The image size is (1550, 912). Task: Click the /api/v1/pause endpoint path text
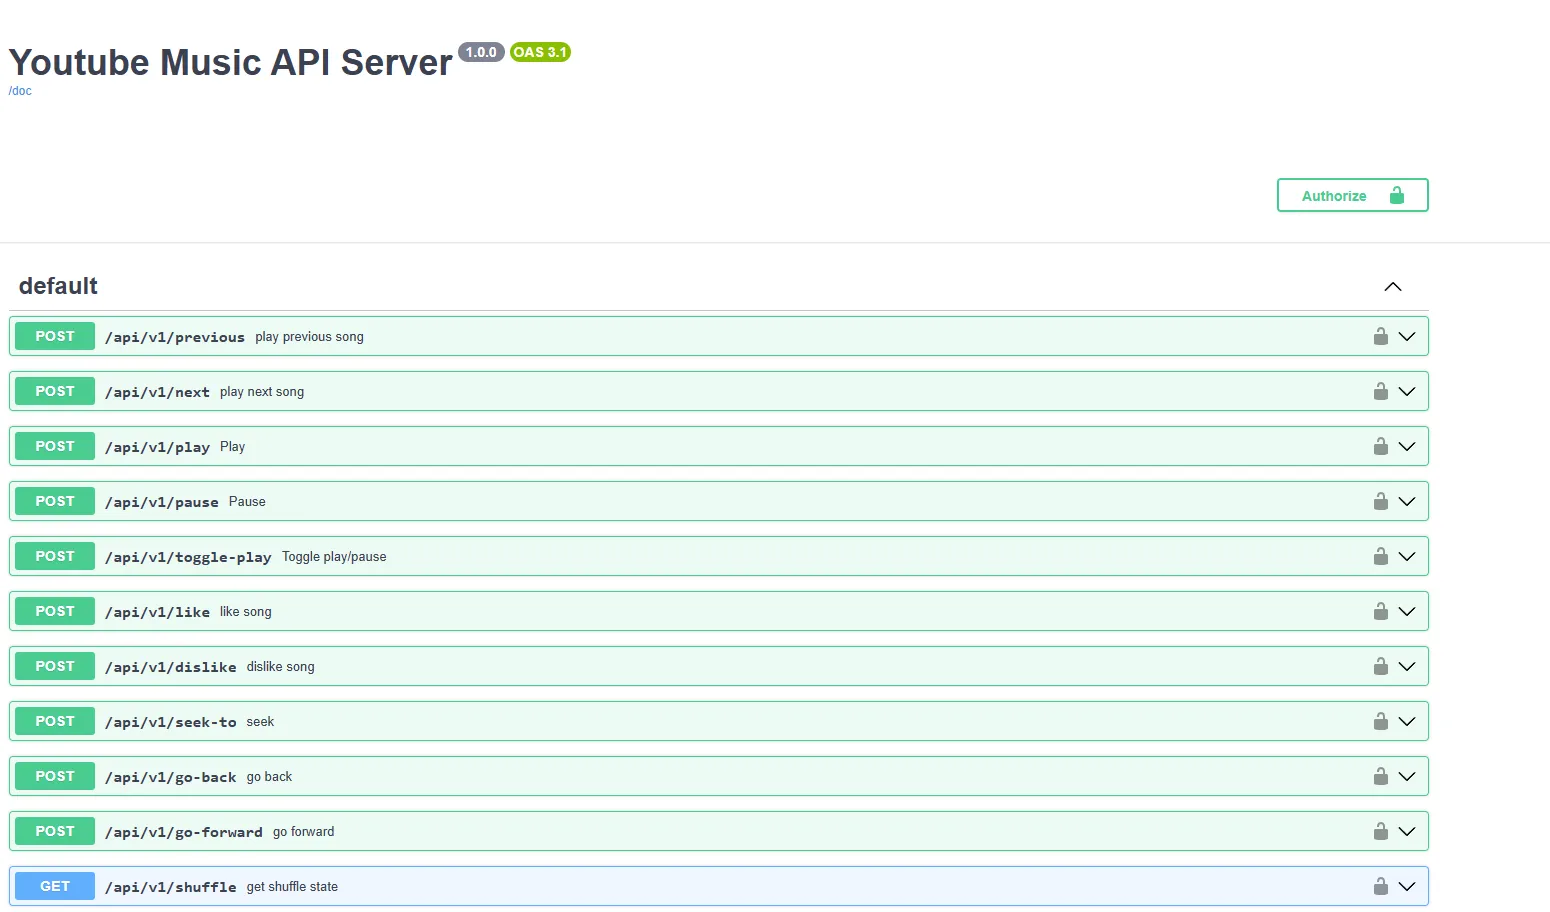click(161, 502)
